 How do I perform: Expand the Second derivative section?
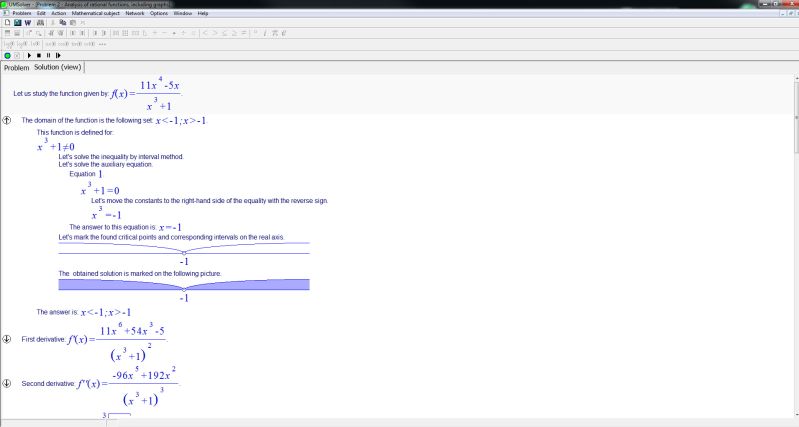point(7,383)
